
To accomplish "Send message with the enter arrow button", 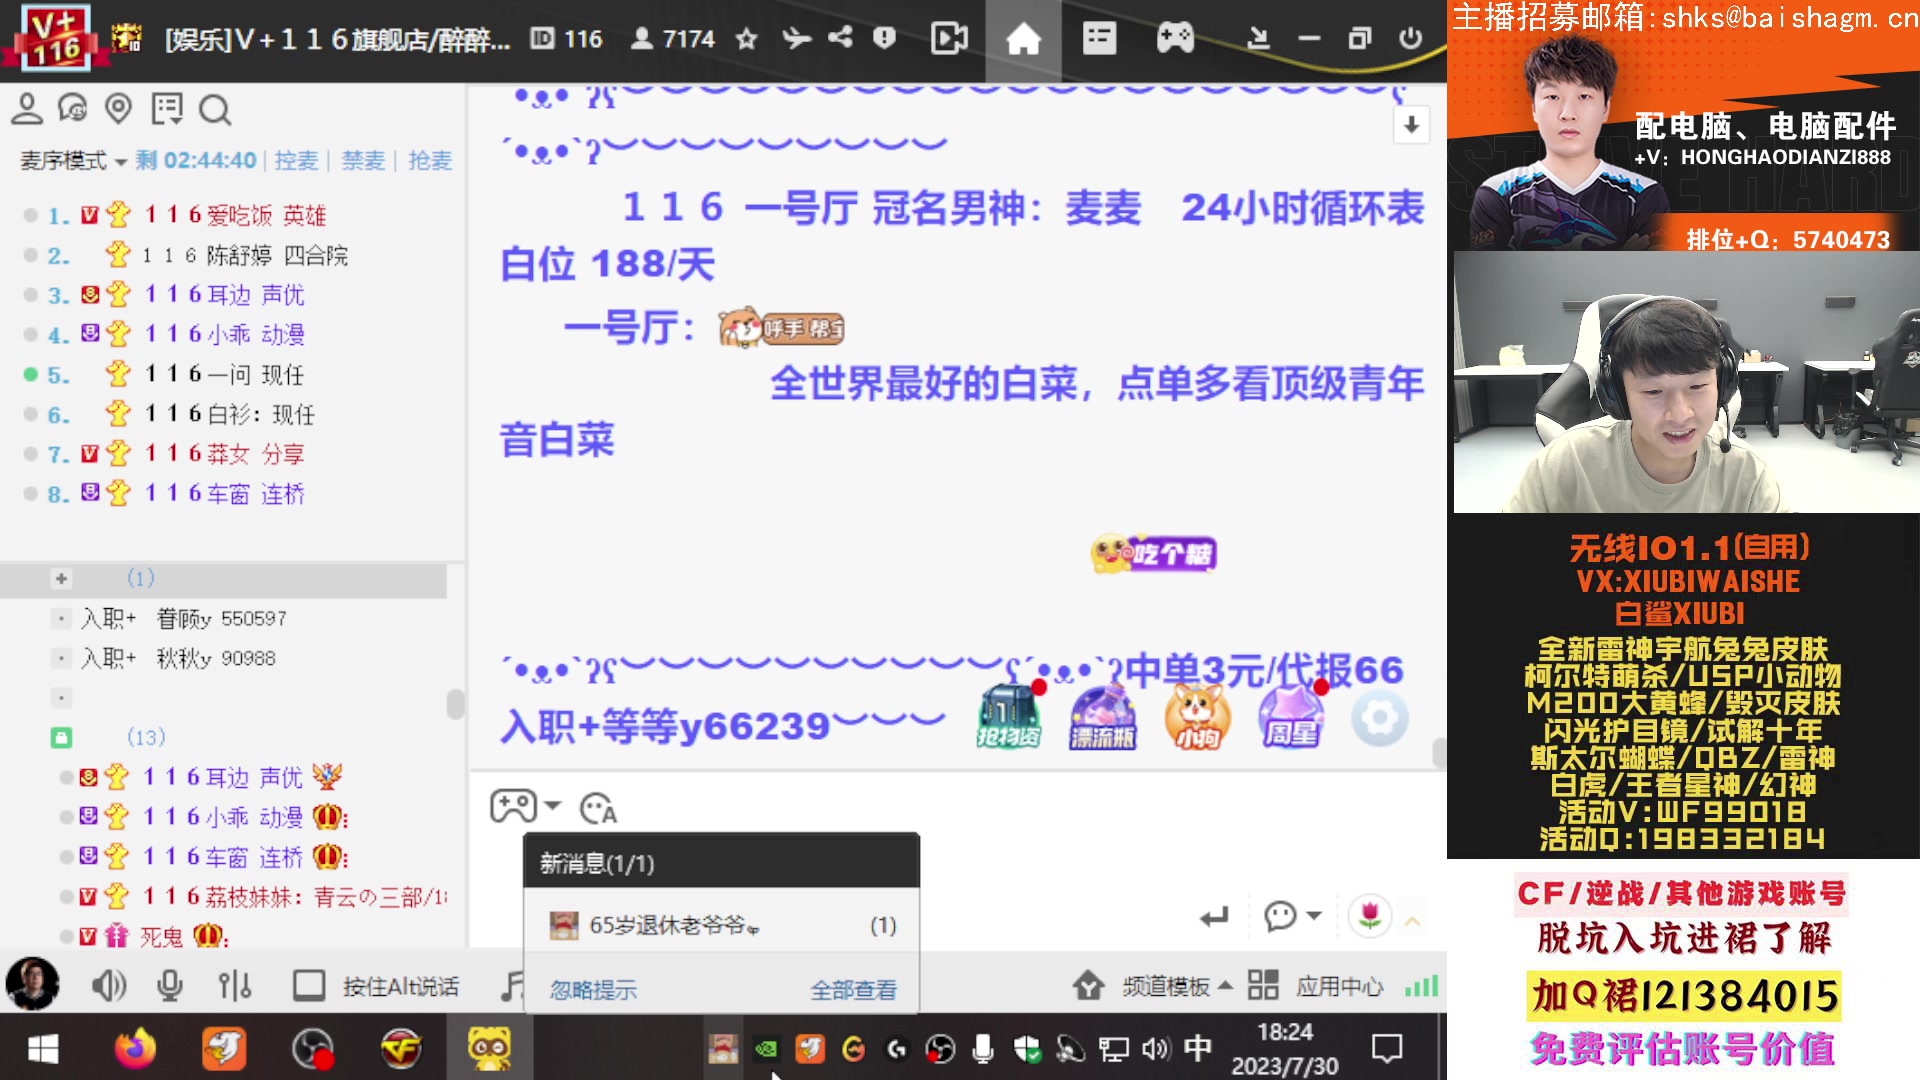I will click(x=1214, y=917).
